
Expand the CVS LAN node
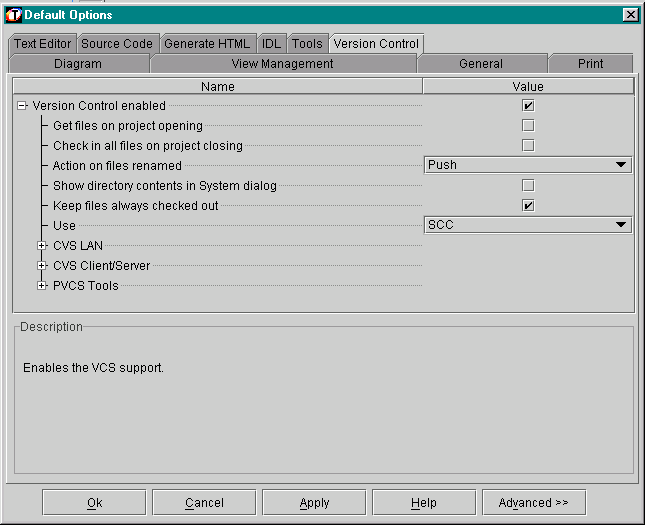(42, 245)
